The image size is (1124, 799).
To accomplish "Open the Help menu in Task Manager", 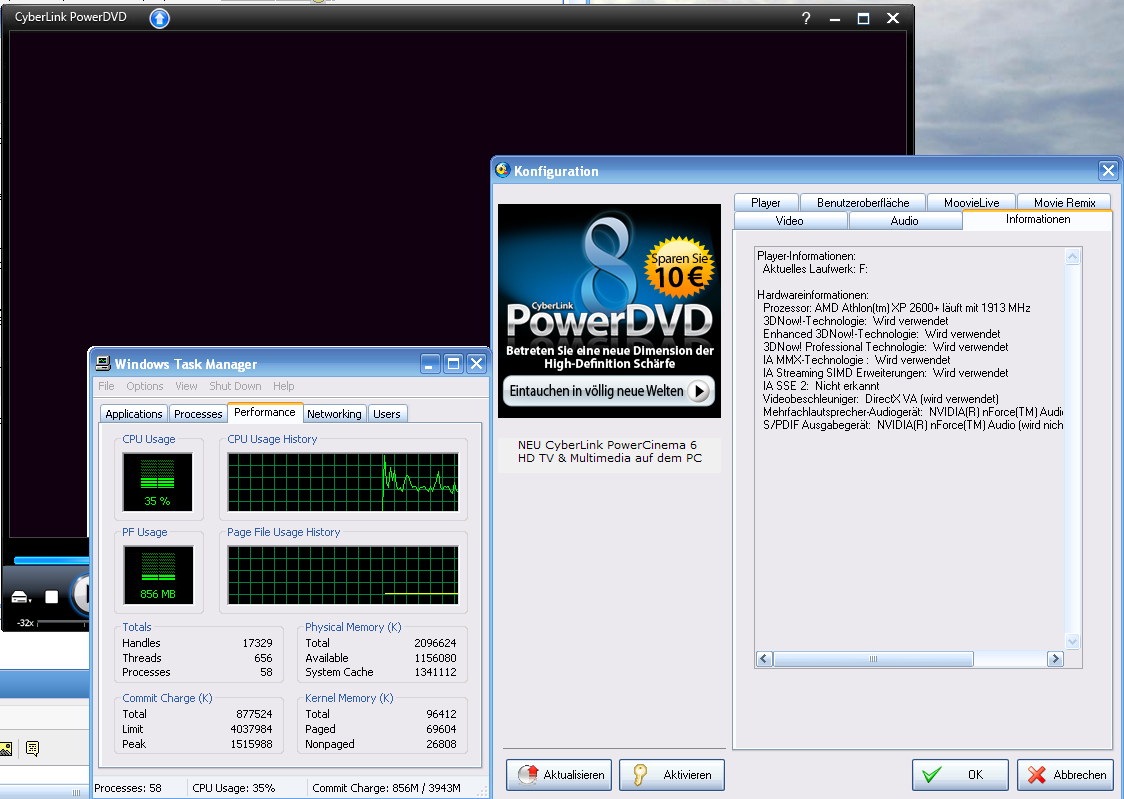I will pos(283,386).
